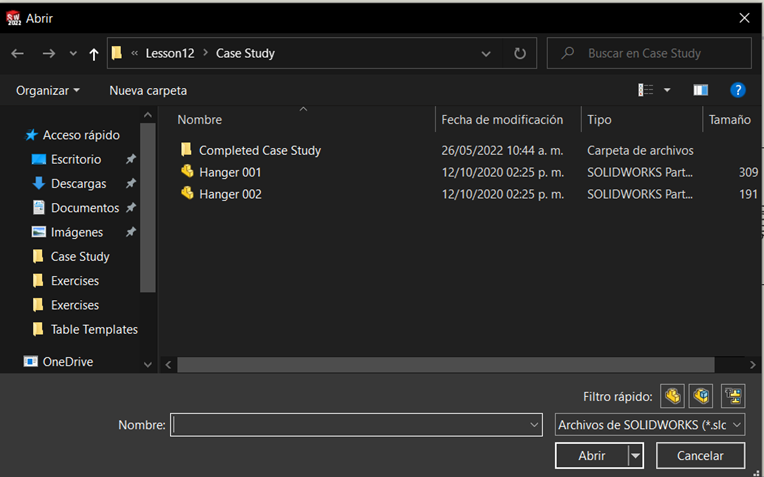764x477 pixels.
Task: Click file list scroll right arrow
Action: click(752, 364)
